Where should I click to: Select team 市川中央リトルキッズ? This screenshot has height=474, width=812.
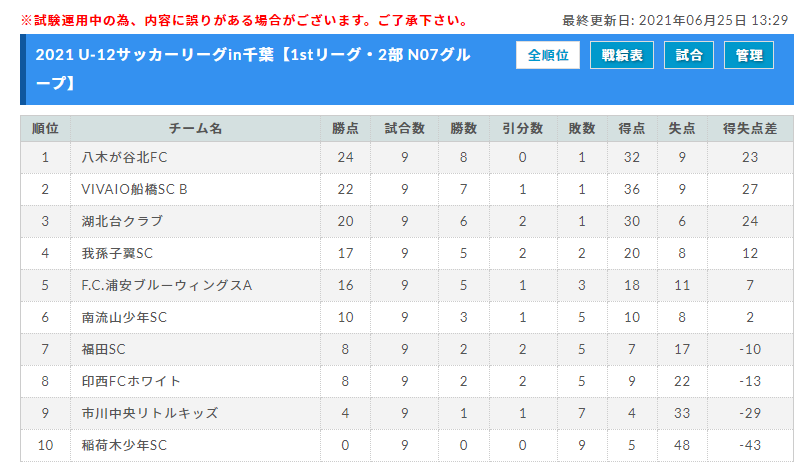150,413
